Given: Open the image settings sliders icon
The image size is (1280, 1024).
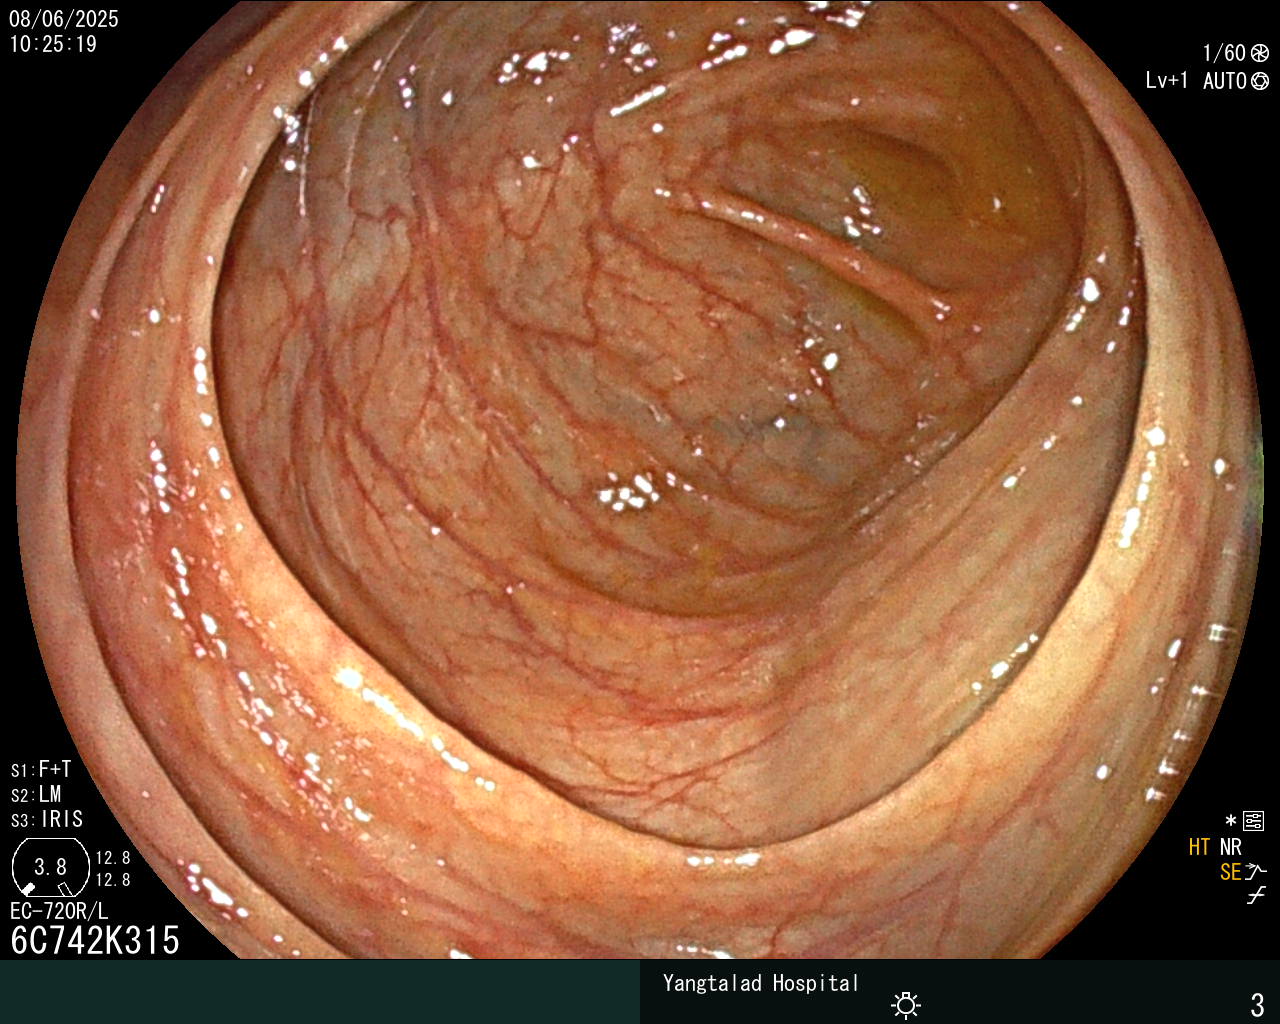Looking at the screenshot, I should pyautogui.click(x=1253, y=821).
